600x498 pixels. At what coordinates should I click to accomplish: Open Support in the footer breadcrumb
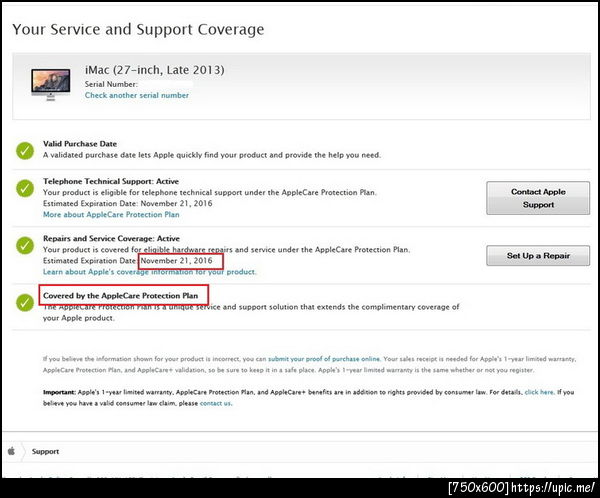(x=45, y=451)
